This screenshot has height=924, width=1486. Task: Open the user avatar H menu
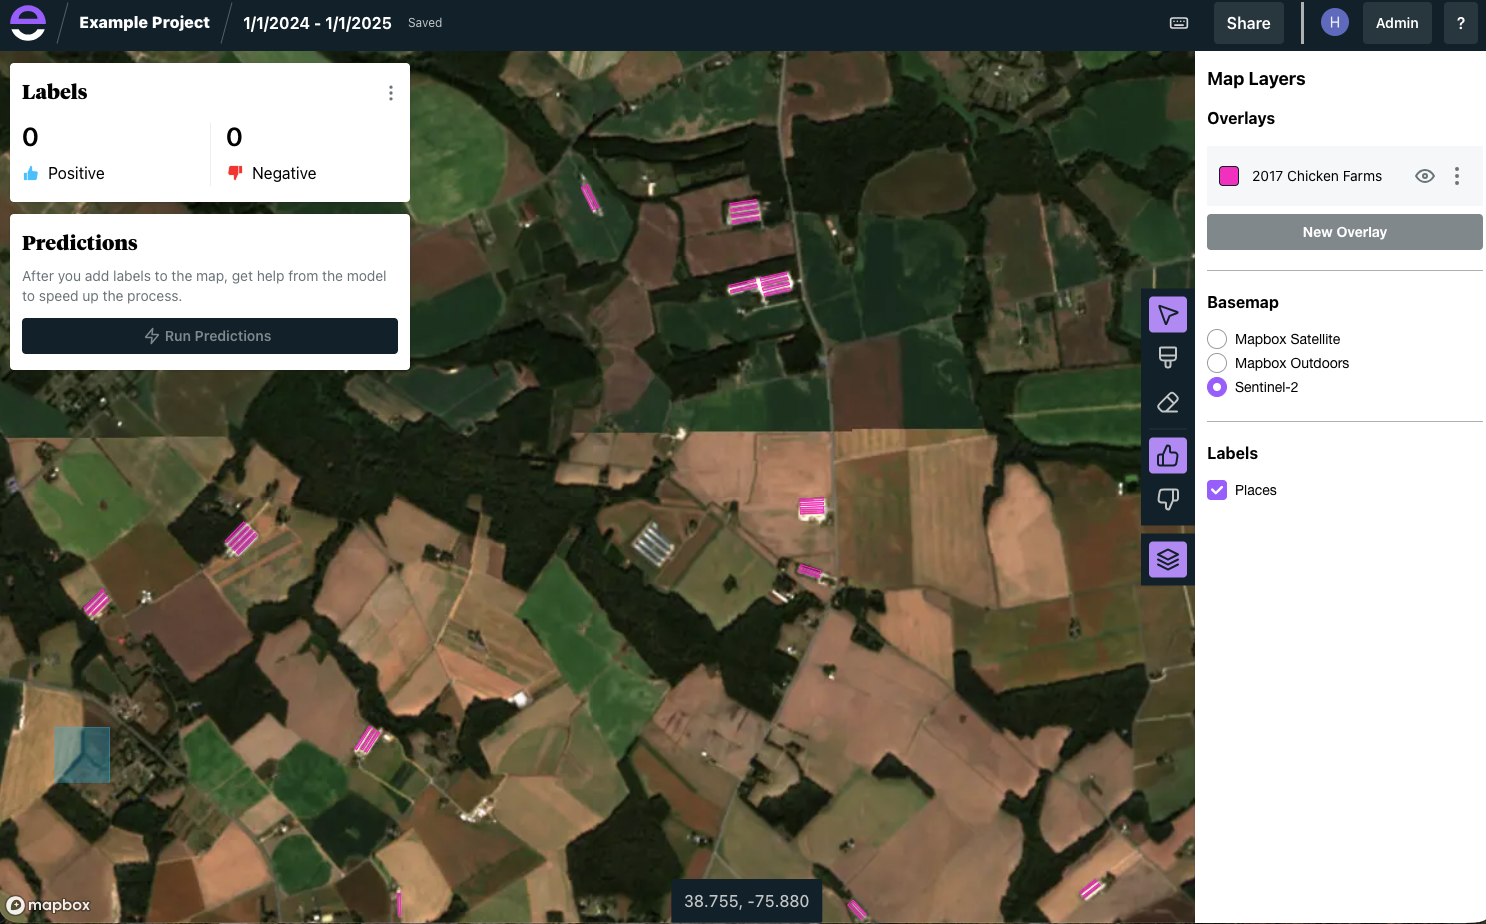click(1334, 22)
